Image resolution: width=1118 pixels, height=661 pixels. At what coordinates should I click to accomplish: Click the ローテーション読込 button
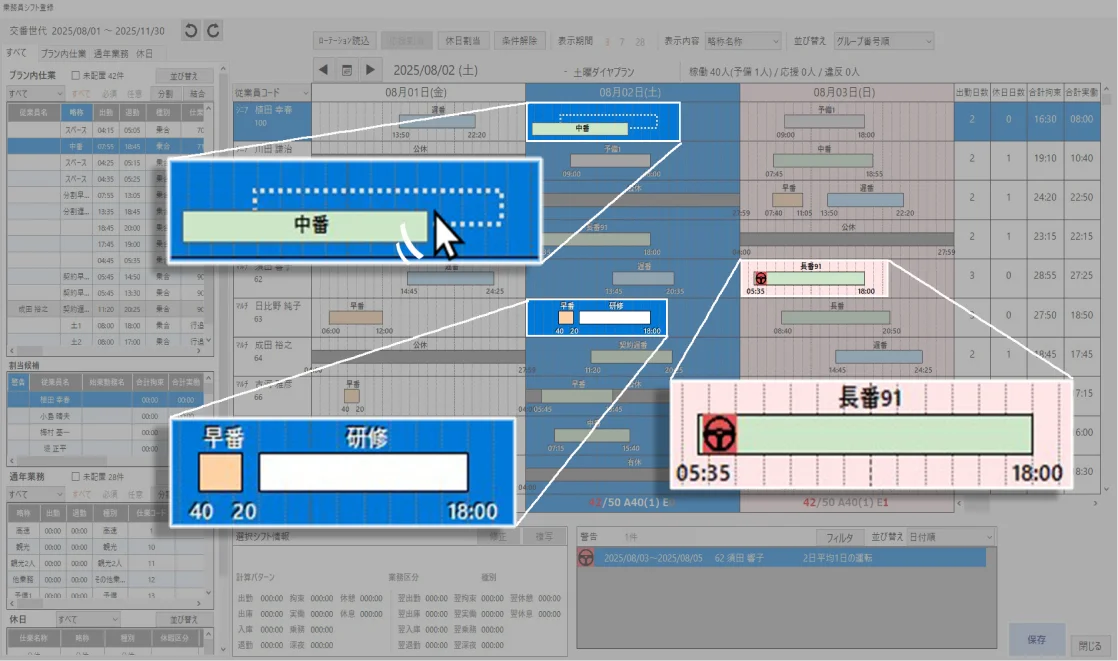(x=344, y=41)
